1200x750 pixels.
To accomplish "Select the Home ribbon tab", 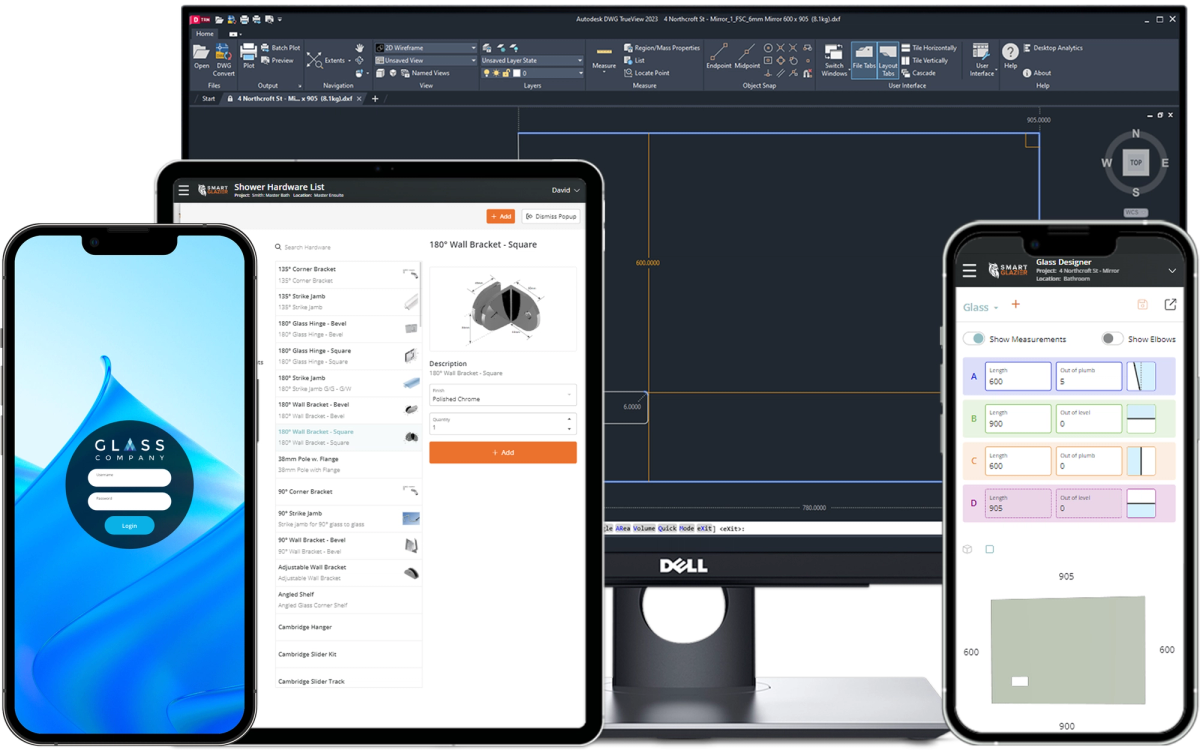I will point(205,33).
